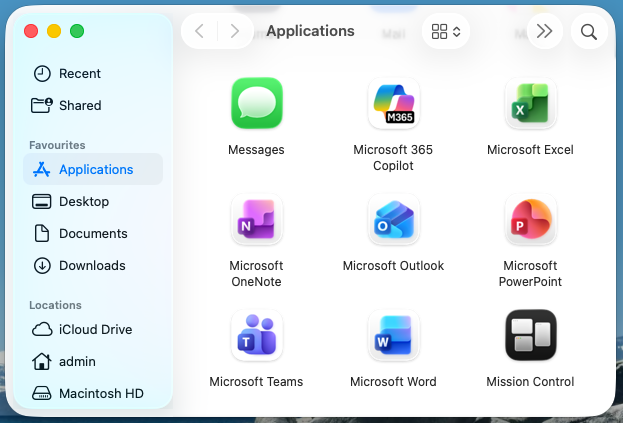Click the 'Messages' label text
Viewport: 623px width, 423px height.
pyautogui.click(x=256, y=150)
